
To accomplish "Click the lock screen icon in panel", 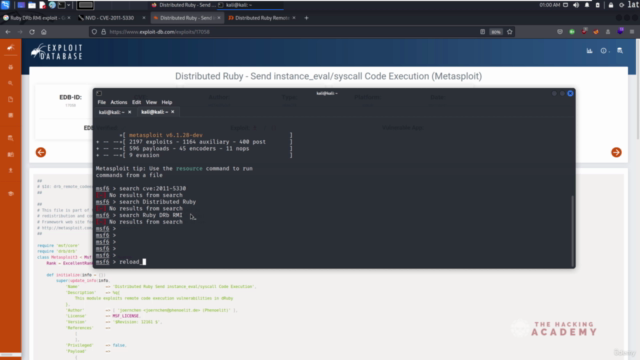I will pyautogui.click(x=611, y=5).
